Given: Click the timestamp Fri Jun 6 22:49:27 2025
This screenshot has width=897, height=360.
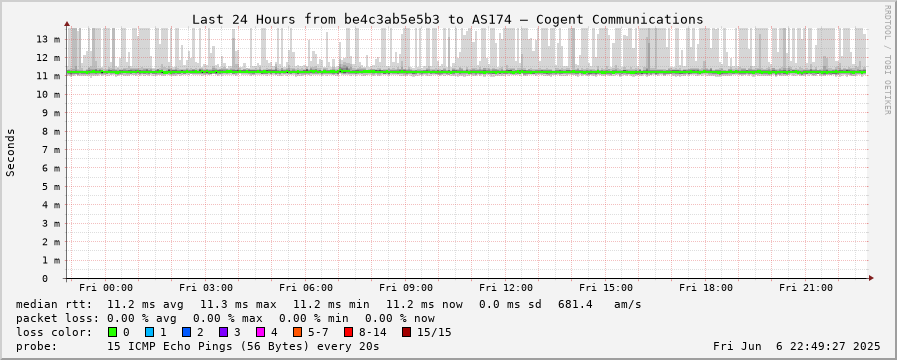Looking at the screenshot, I should (797, 346).
